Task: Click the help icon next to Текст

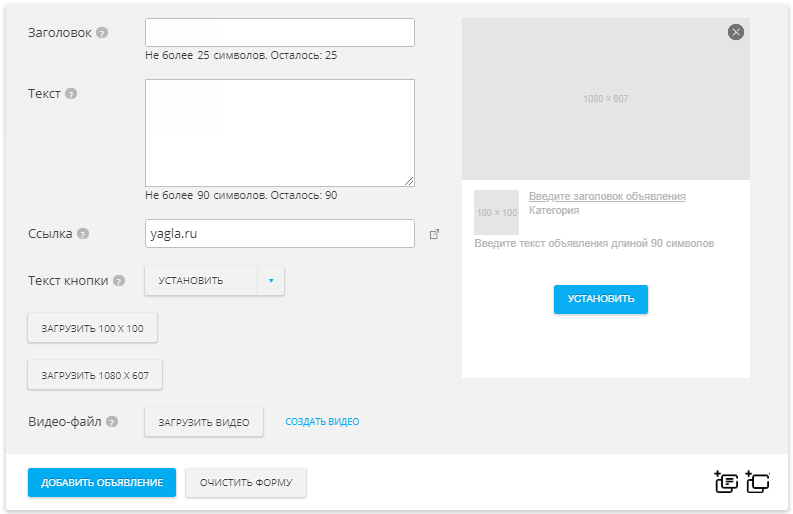Action: click(71, 94)
